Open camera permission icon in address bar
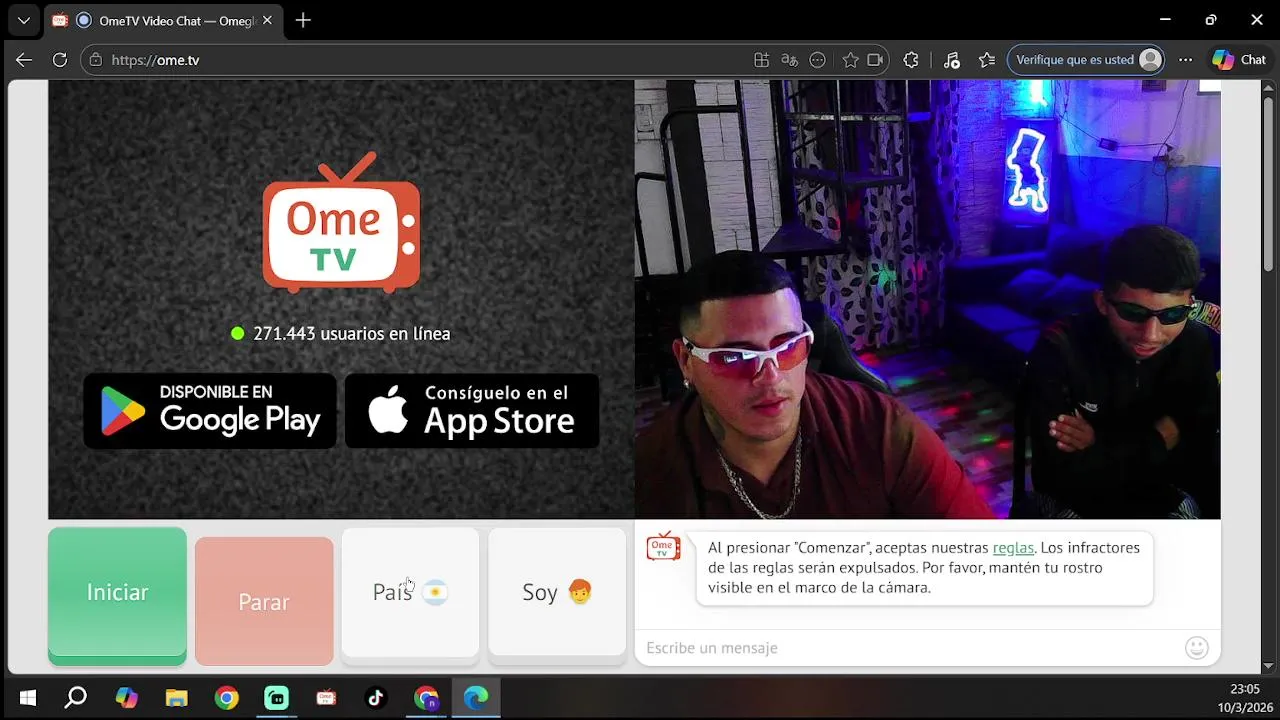Image resolution: width=1280 pixels, height=720 pixels. (876, 60)
